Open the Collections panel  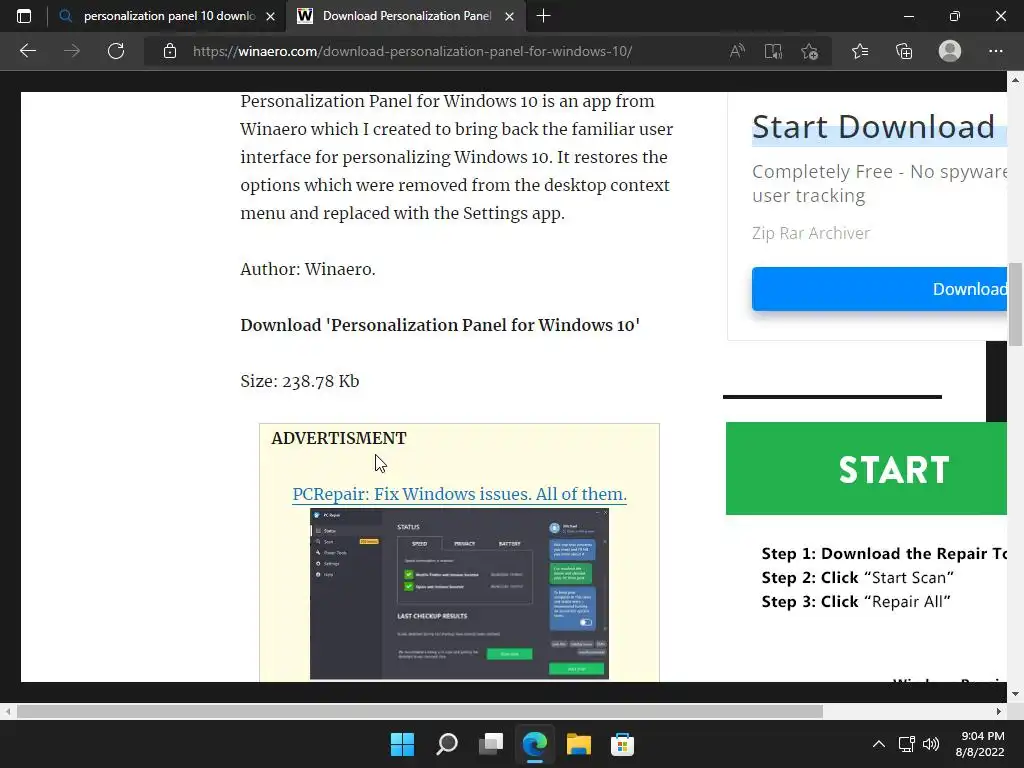click(x=904, y=51)
